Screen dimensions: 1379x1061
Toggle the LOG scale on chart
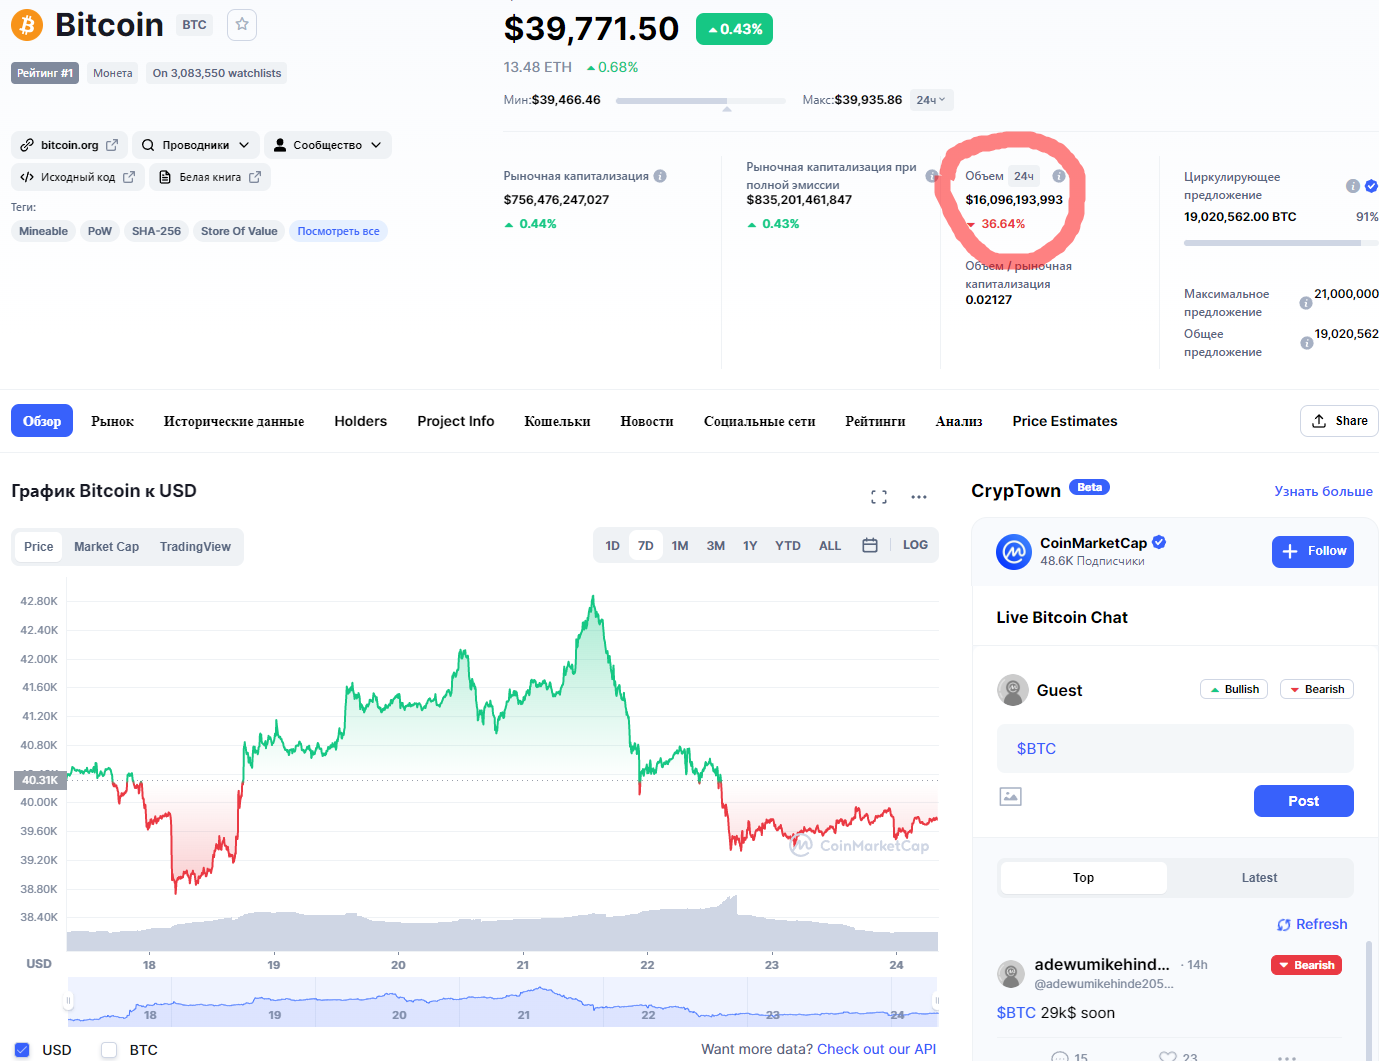915,545
